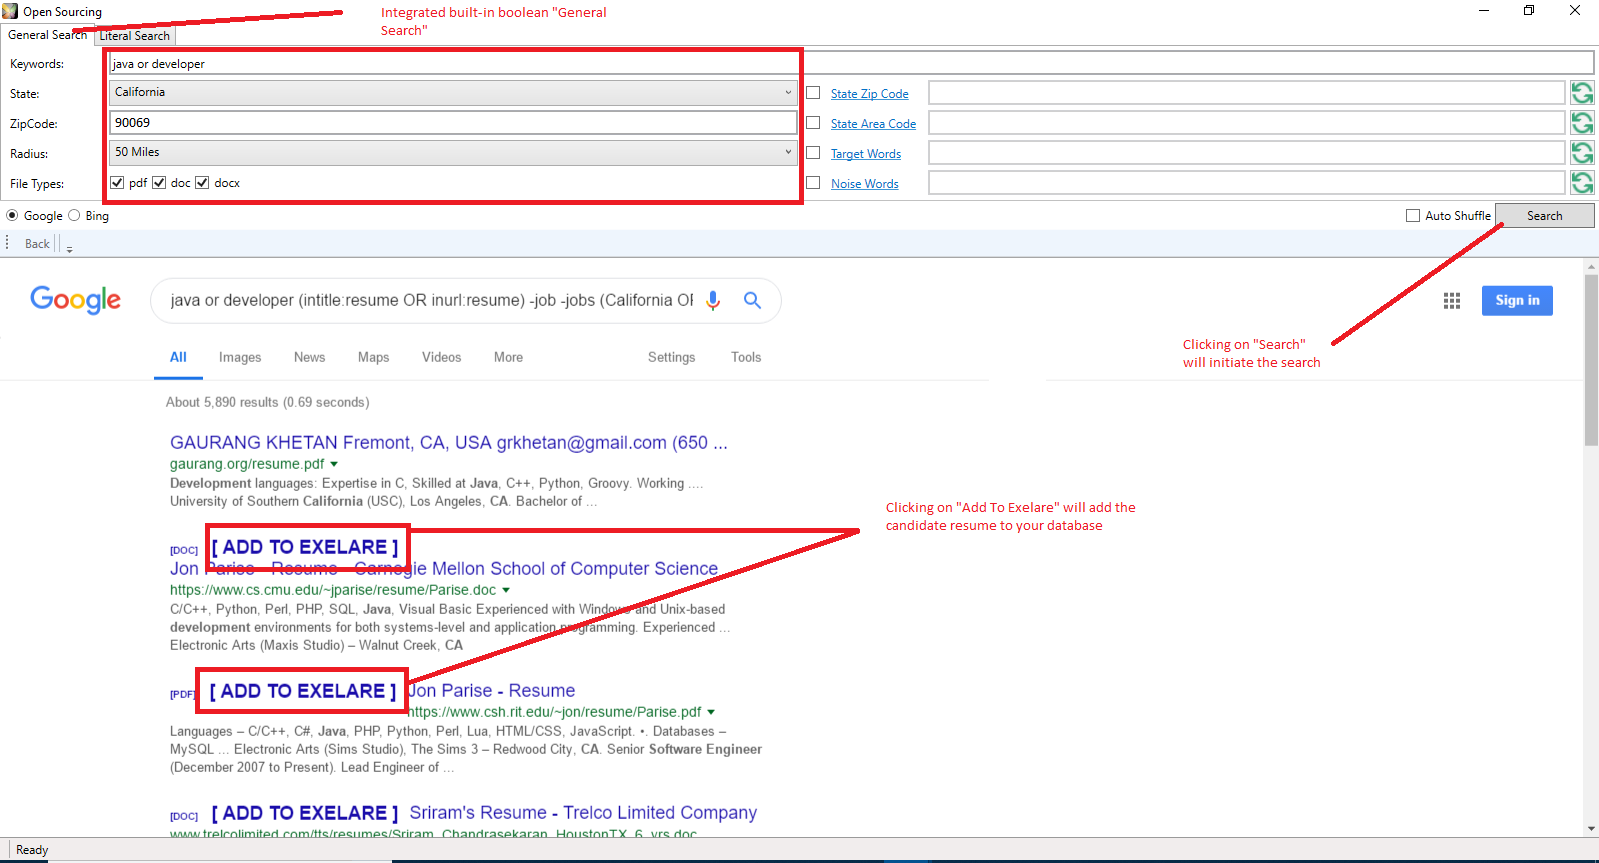Open the Maps results tab
The height and width of the screenshot is (863, 1599).
373,357
